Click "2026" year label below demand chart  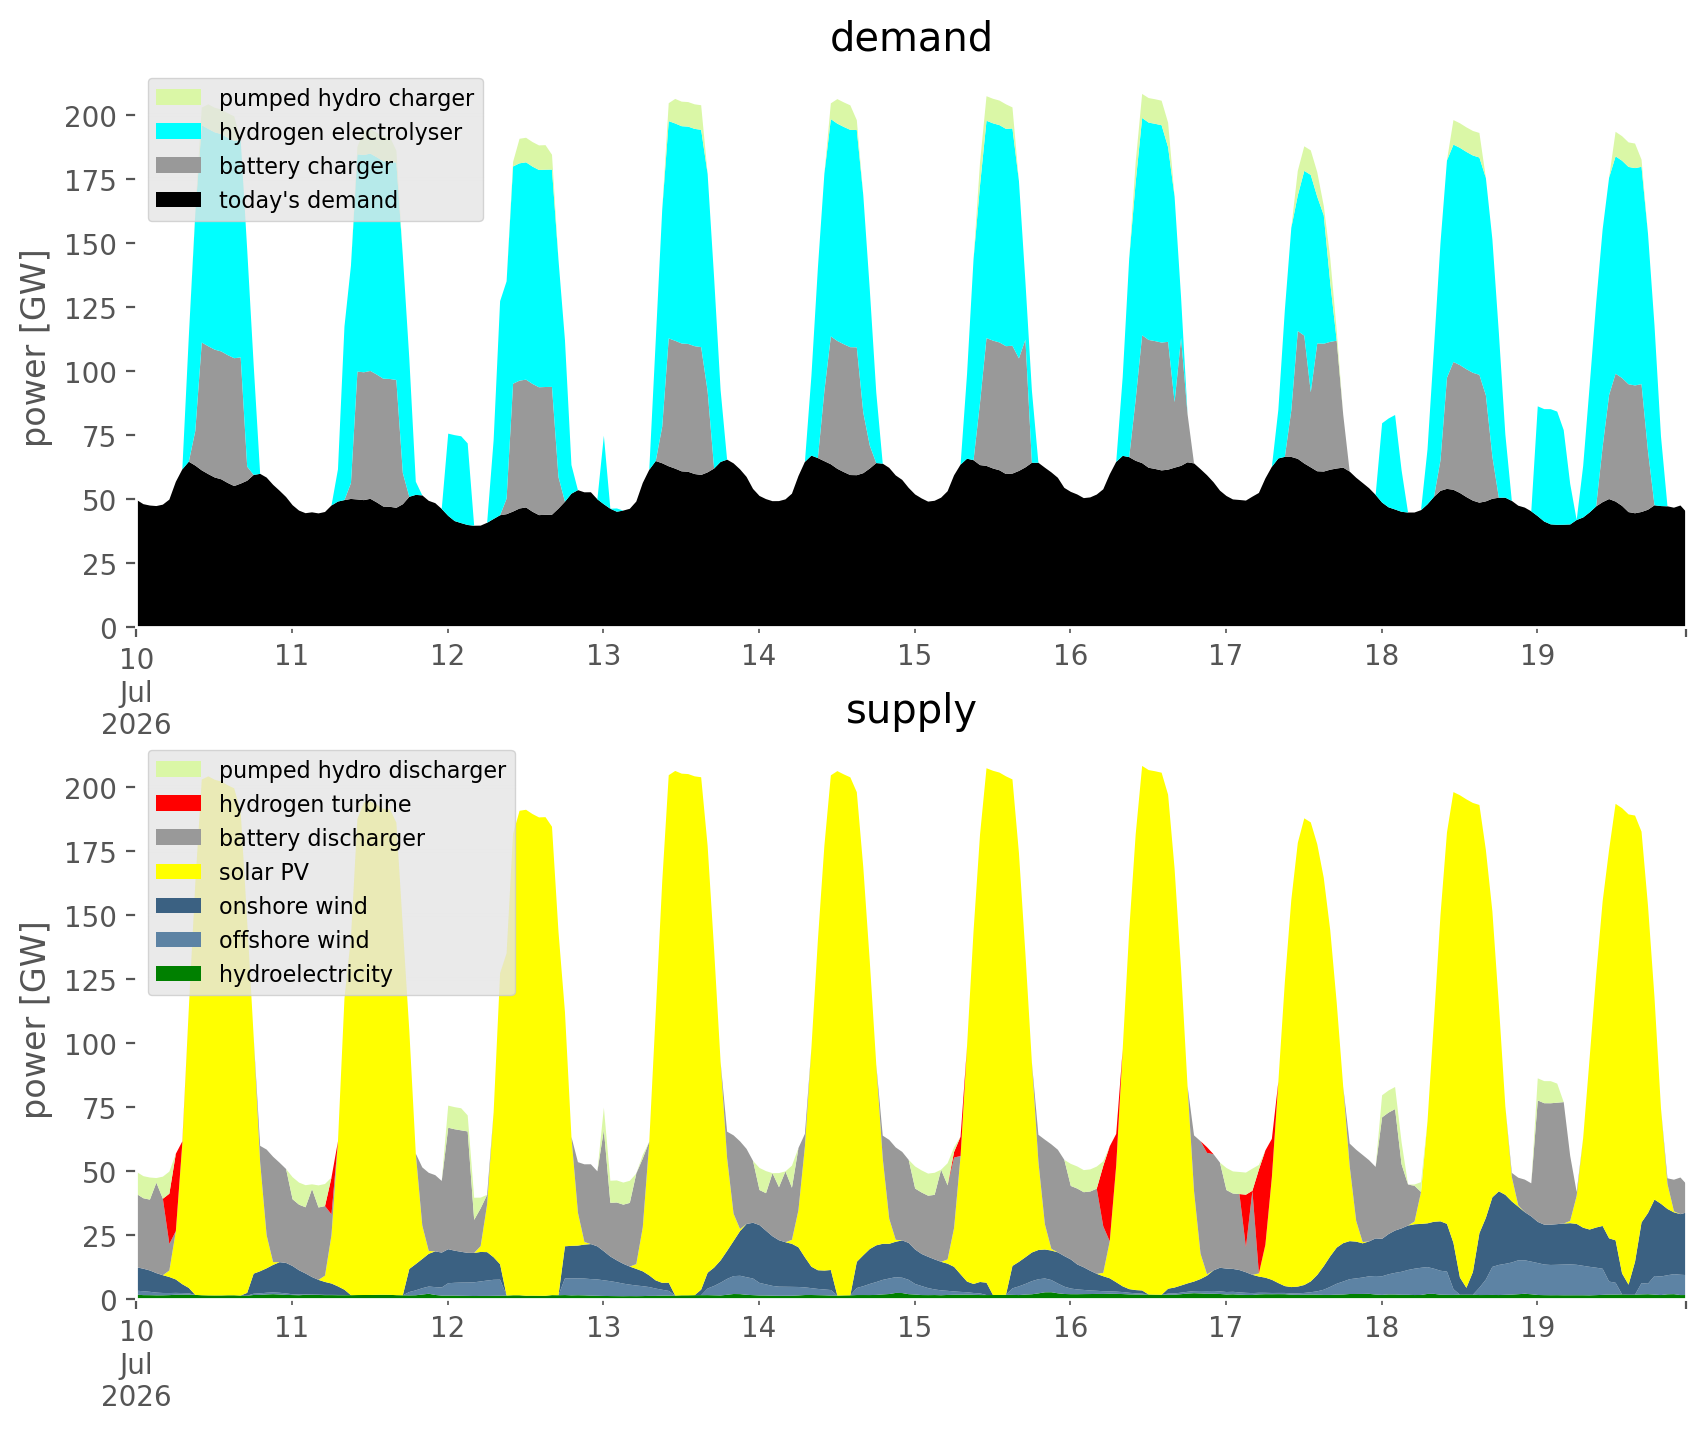136,724
